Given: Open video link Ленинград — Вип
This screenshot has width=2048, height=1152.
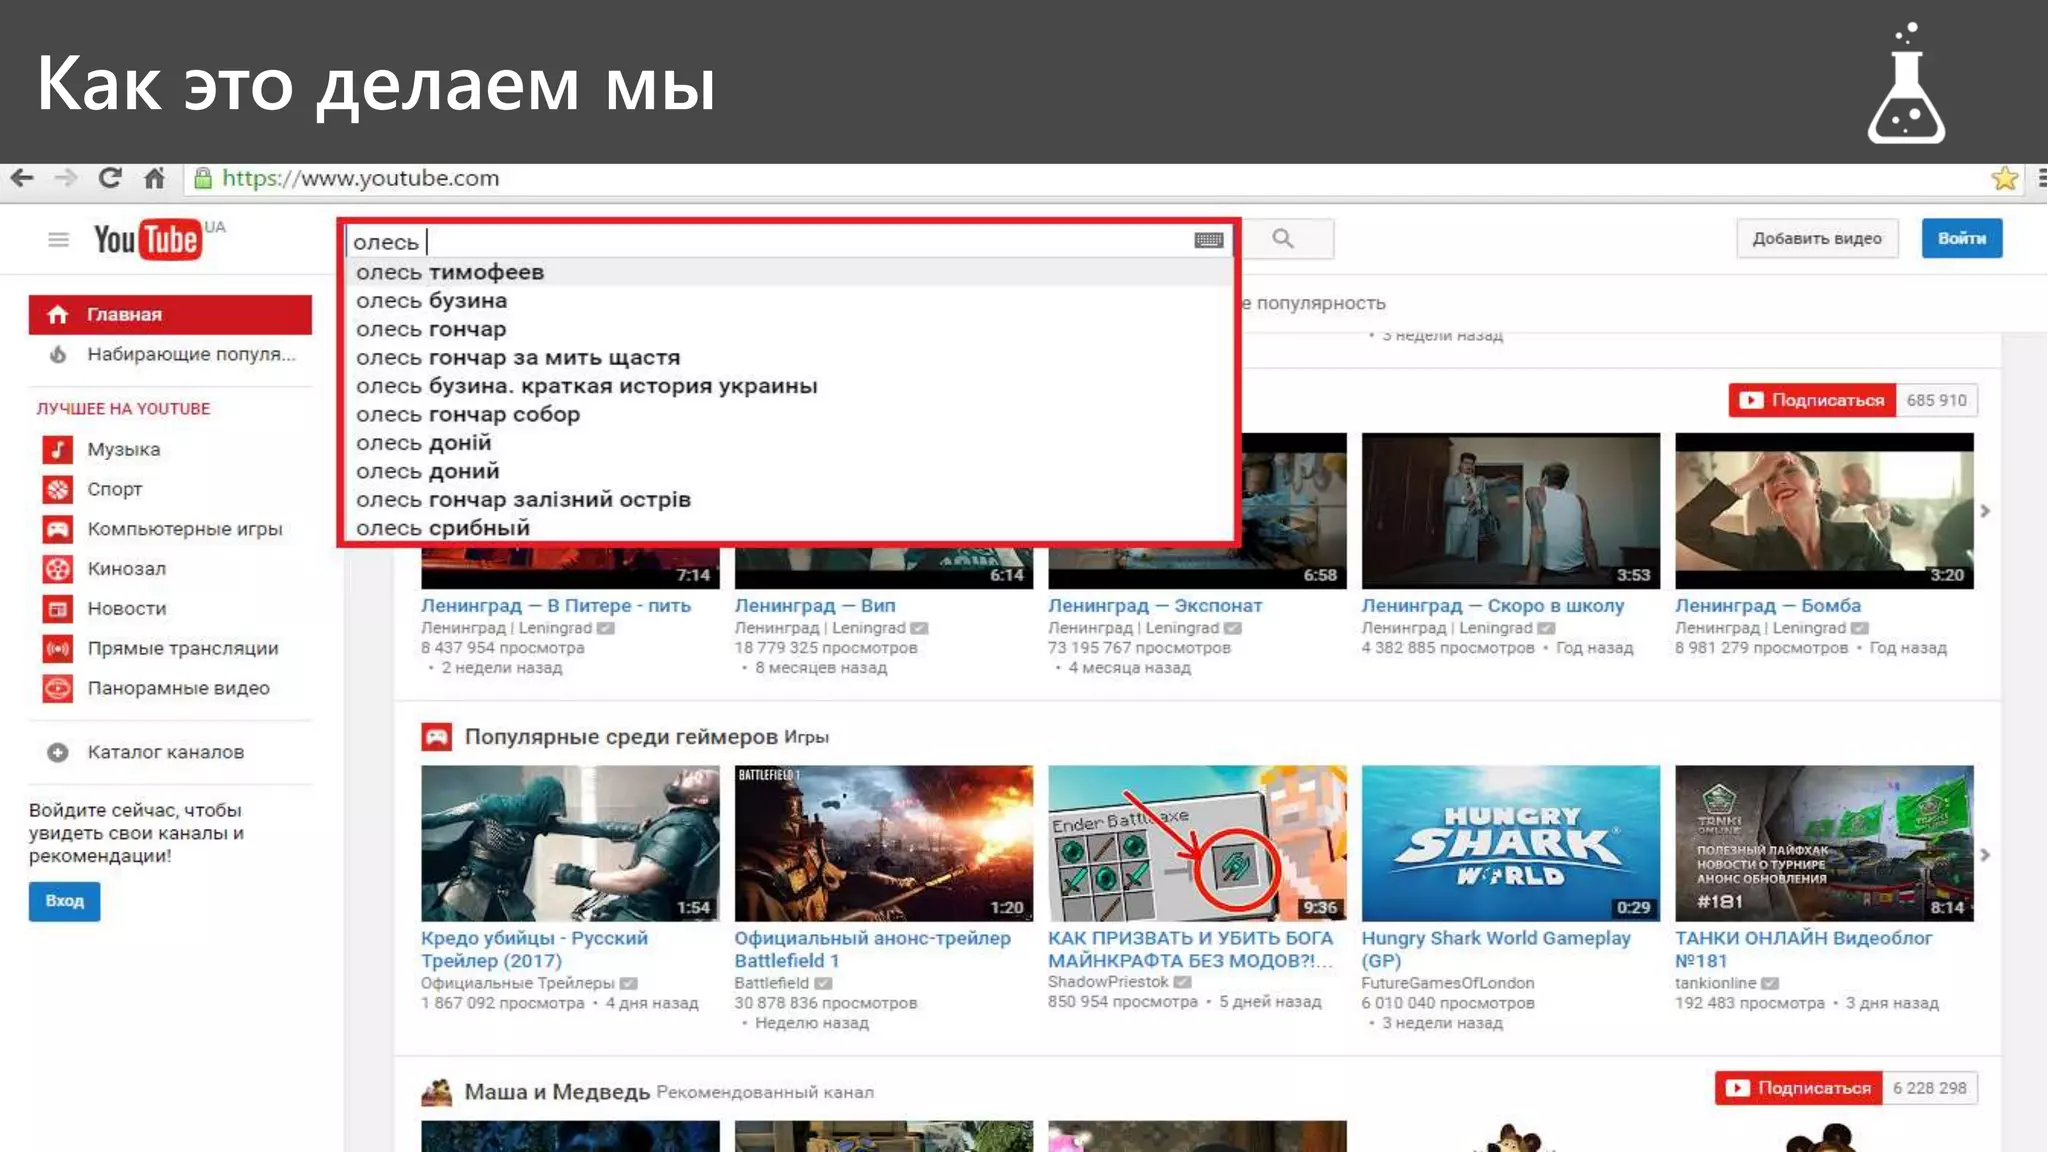Looking at the screenshot, I should 815,605.
